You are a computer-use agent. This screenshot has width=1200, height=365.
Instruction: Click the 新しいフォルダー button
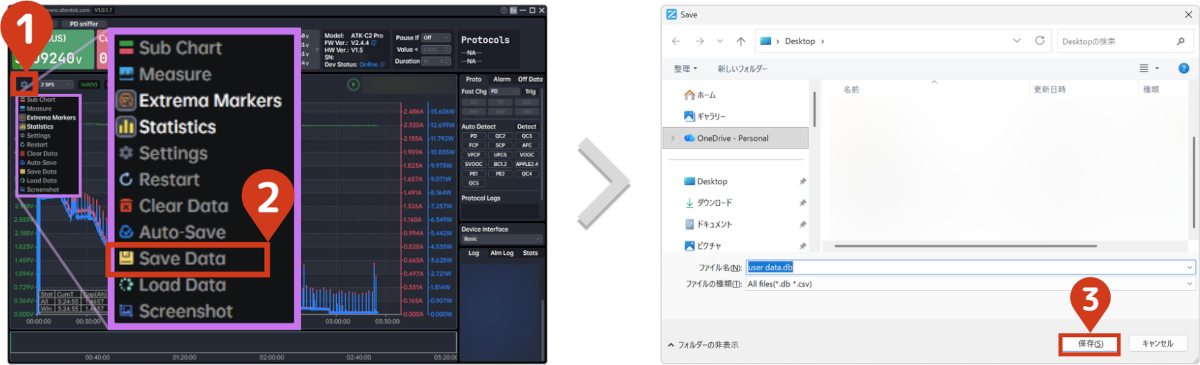coord(742,68)
